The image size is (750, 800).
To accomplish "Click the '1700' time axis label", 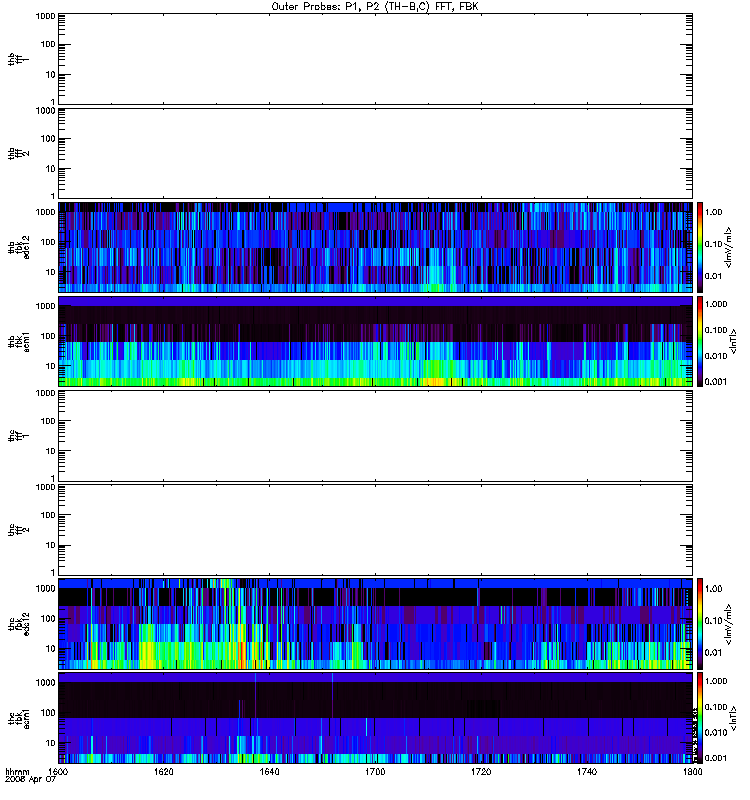I will coord(375,771).
